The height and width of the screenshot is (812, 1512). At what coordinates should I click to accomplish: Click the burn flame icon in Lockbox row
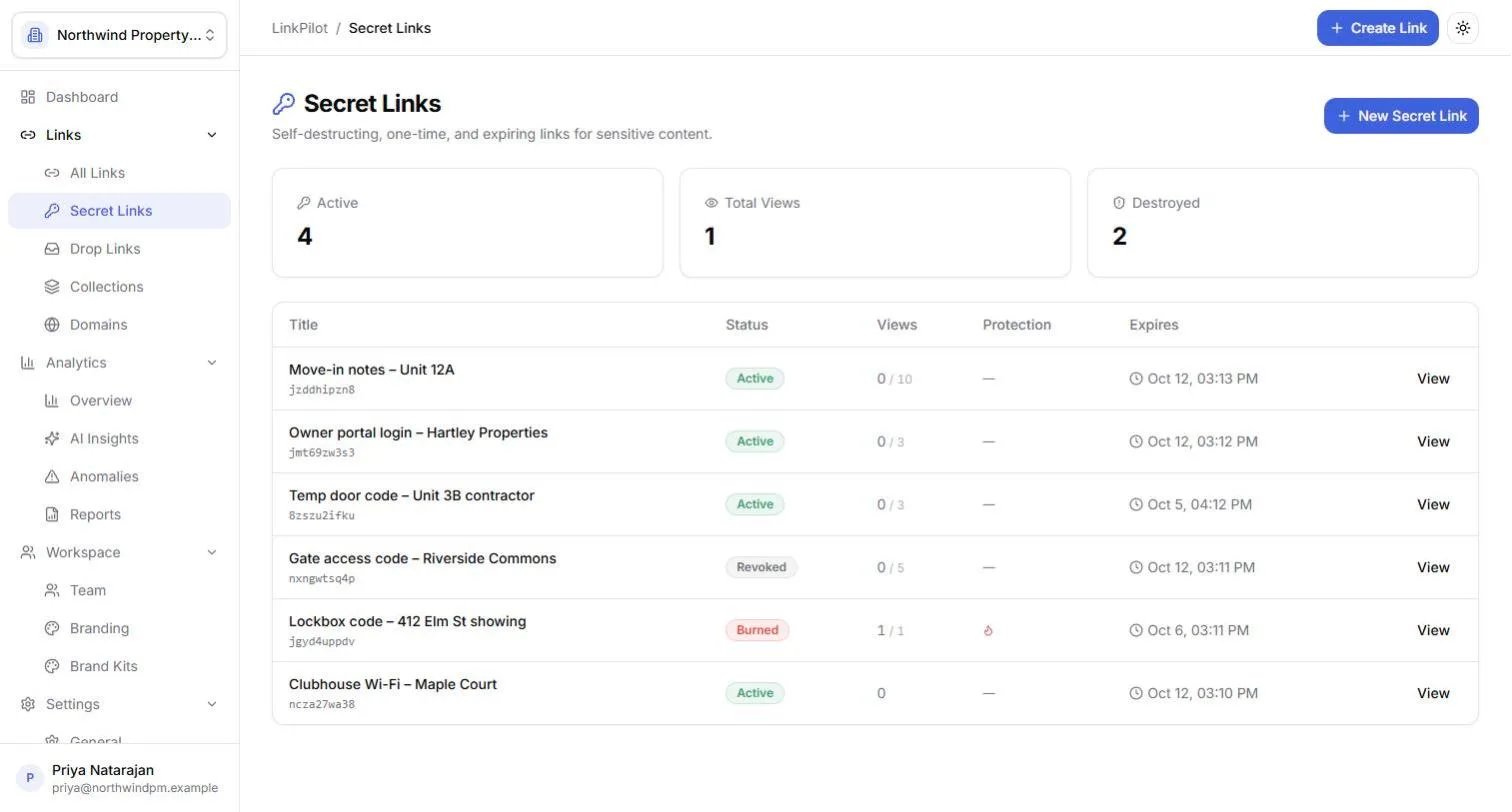[988, 631]
